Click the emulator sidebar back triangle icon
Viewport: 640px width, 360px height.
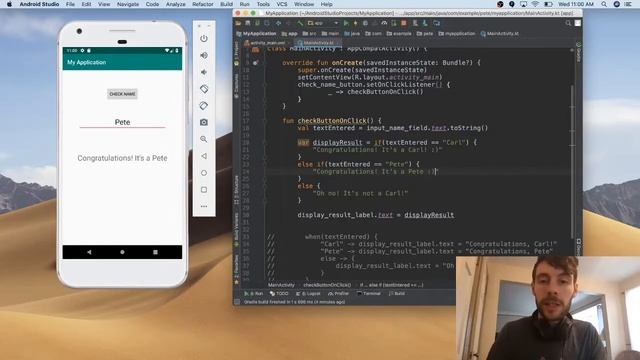[204, 156]
